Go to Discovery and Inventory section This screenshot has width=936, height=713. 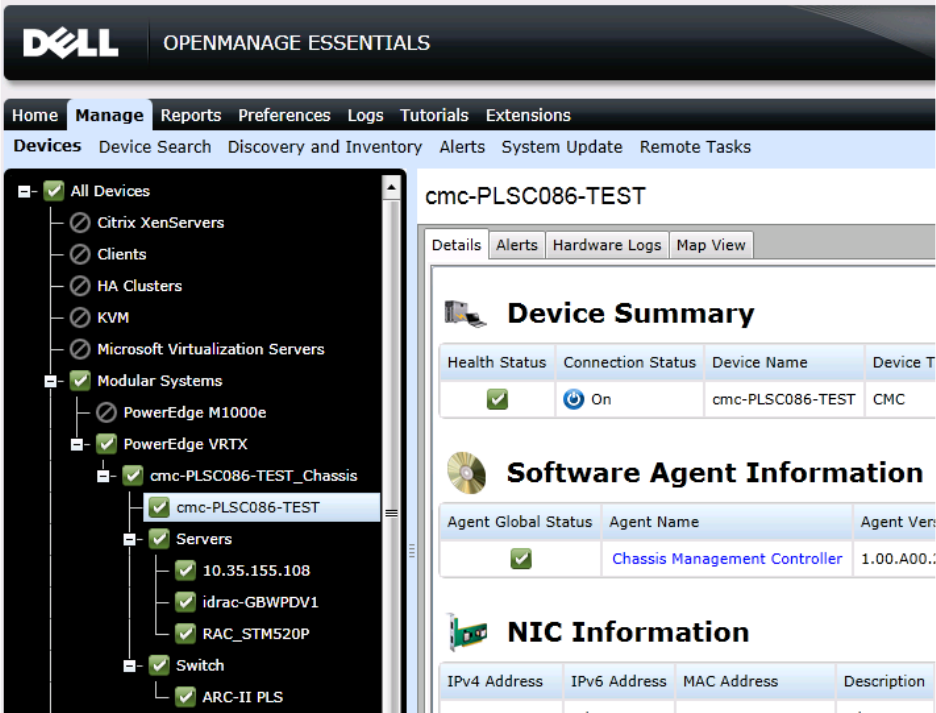coord(325,147)
